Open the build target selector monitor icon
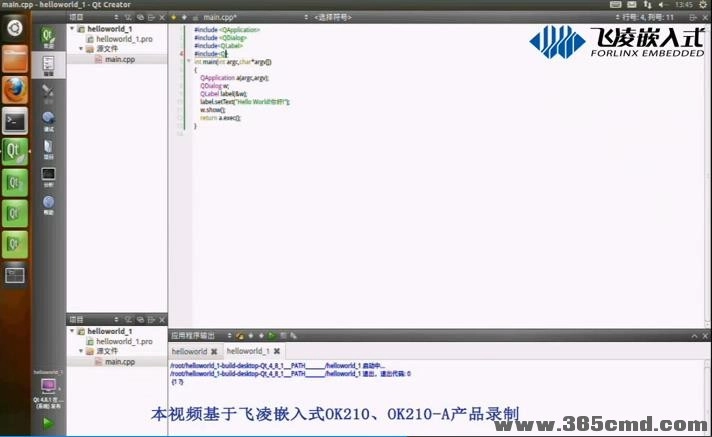Viewport: 712px width, 437px height. (48, 386)
